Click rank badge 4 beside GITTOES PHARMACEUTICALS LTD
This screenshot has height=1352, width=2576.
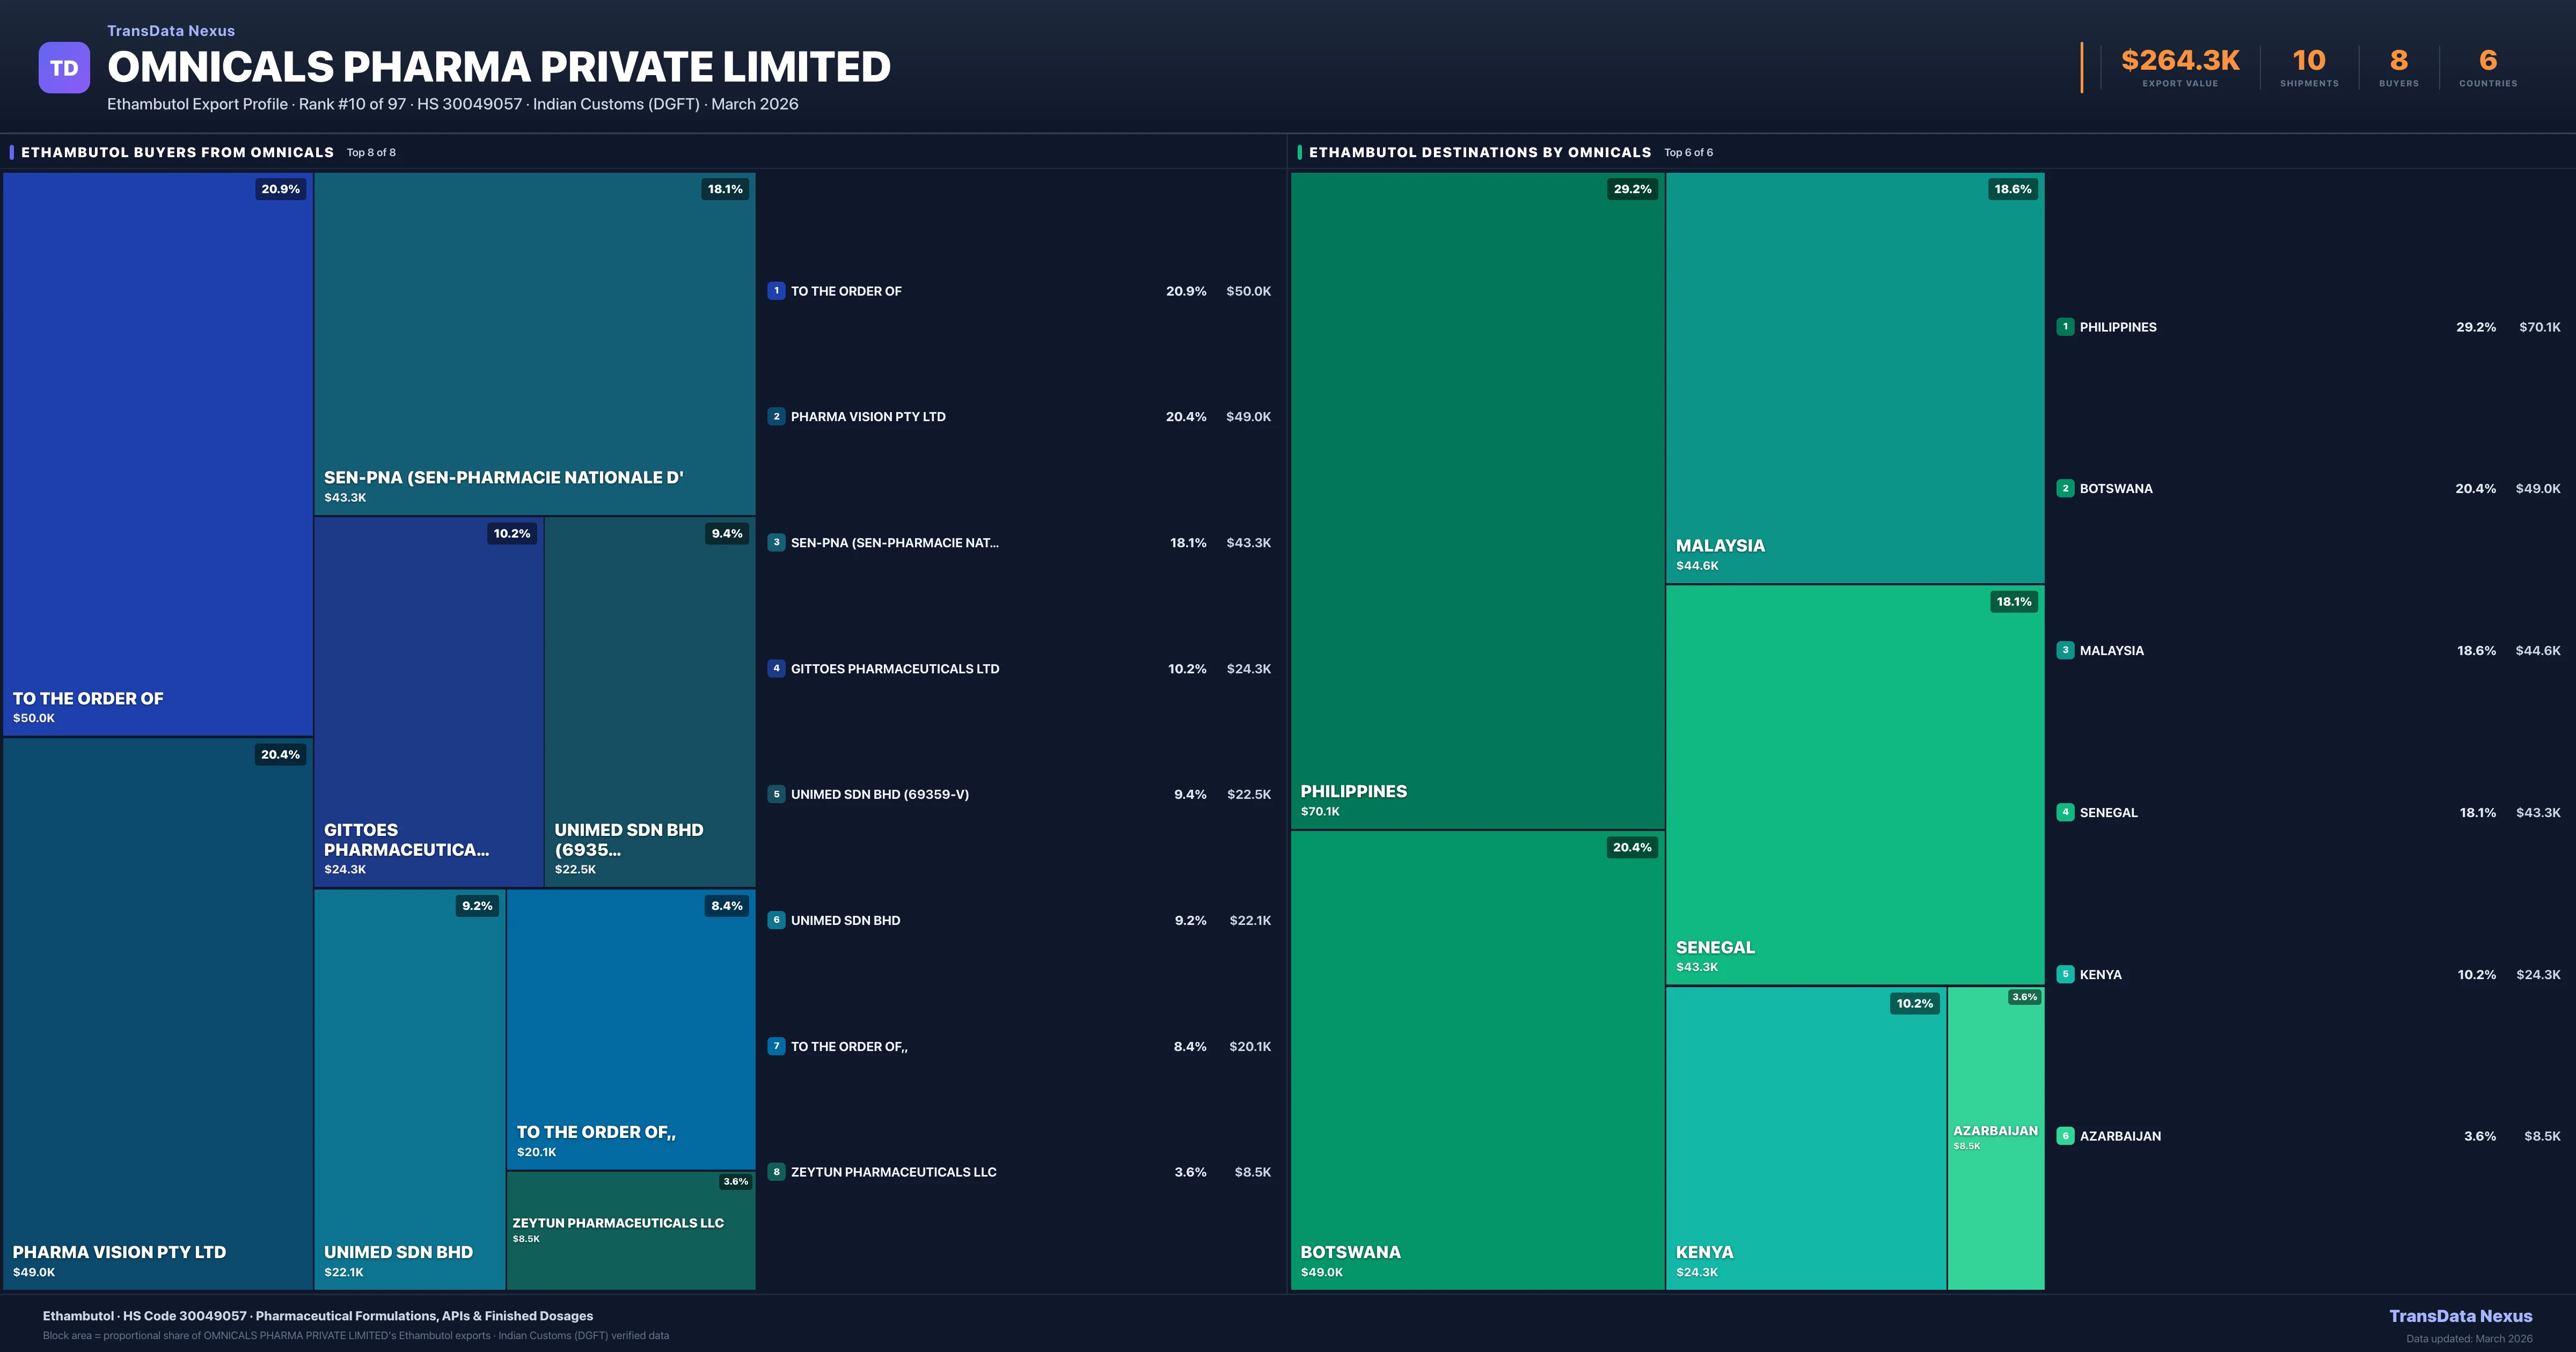point(776,668)
